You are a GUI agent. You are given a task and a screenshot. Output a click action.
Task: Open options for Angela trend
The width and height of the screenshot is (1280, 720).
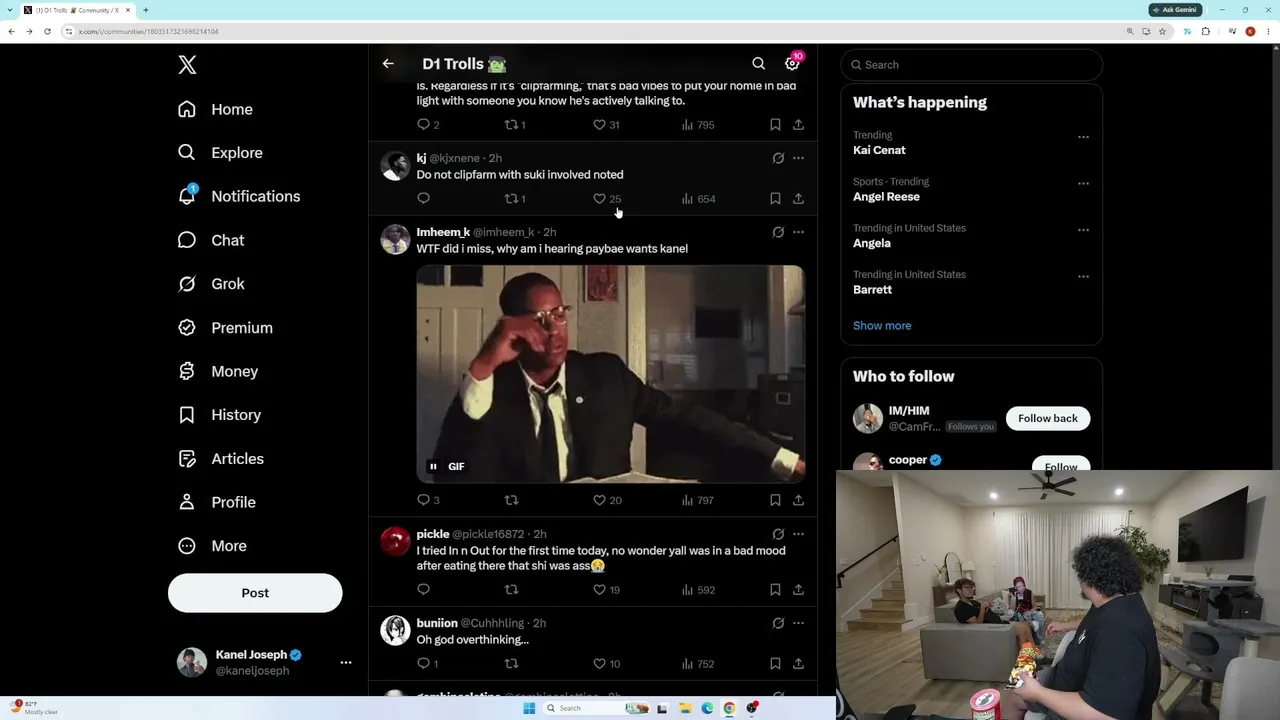1083,230
